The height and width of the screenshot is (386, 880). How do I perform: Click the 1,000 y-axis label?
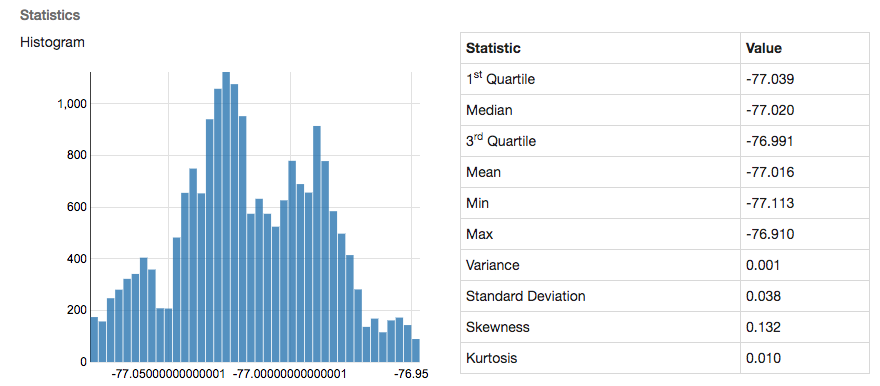(72, 104)
